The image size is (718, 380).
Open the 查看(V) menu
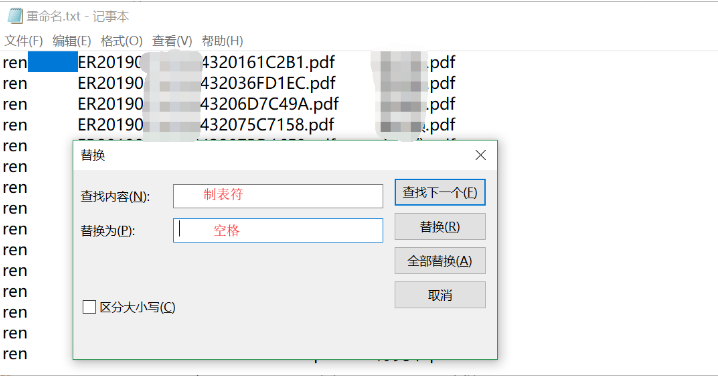(172, 41)
